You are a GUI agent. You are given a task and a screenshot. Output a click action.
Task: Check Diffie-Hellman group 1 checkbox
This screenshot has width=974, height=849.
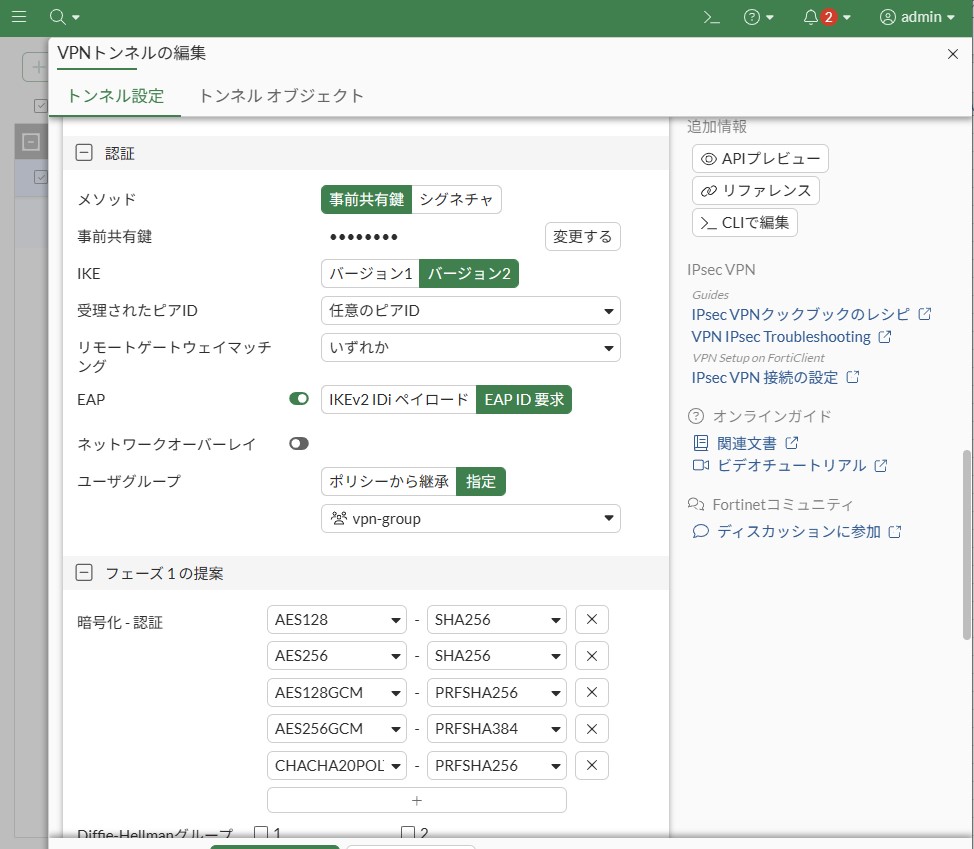261,833
